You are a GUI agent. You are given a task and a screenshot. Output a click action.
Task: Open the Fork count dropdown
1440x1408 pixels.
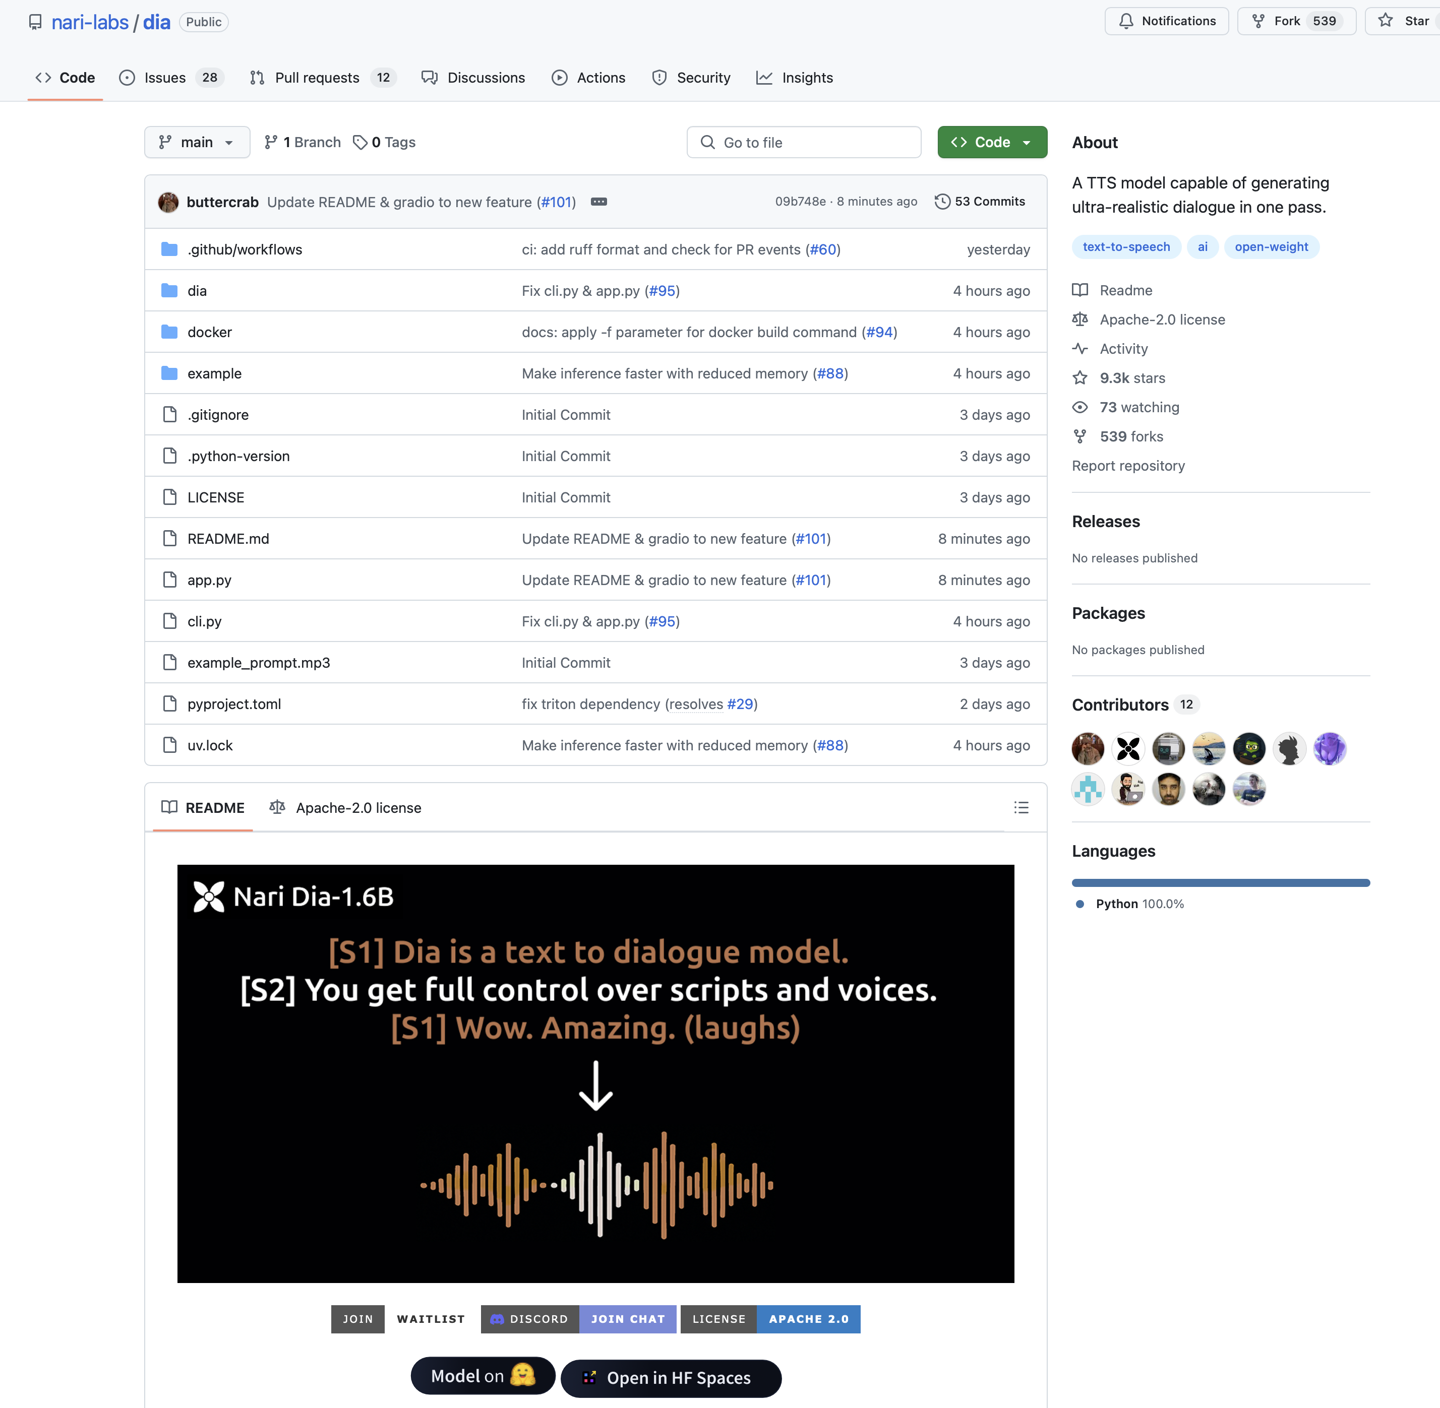click(x=1296, y=21)
